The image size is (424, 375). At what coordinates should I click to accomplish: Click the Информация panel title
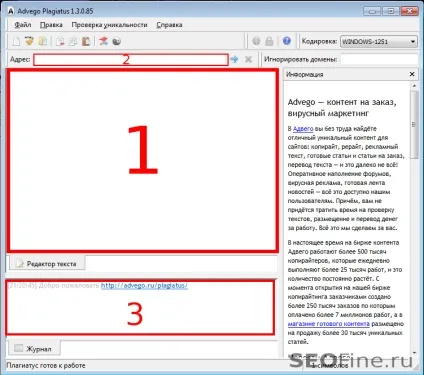coord(305,74)
